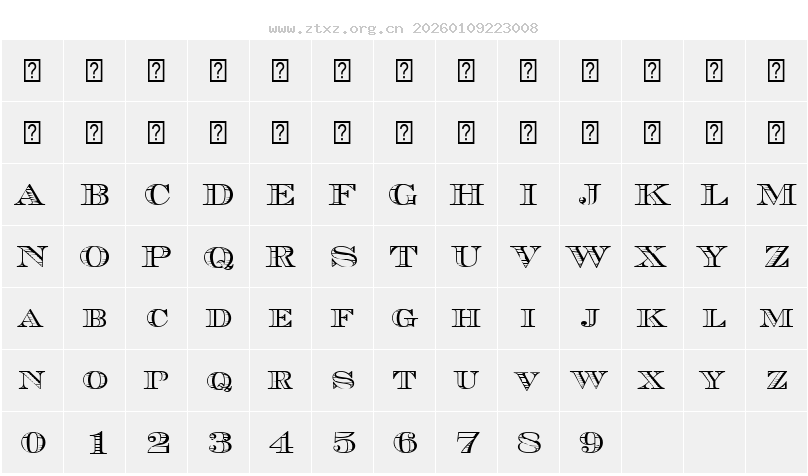Click letter K in the lower alphabet set
Screen dimensions: 808x476
coord(652,319)
